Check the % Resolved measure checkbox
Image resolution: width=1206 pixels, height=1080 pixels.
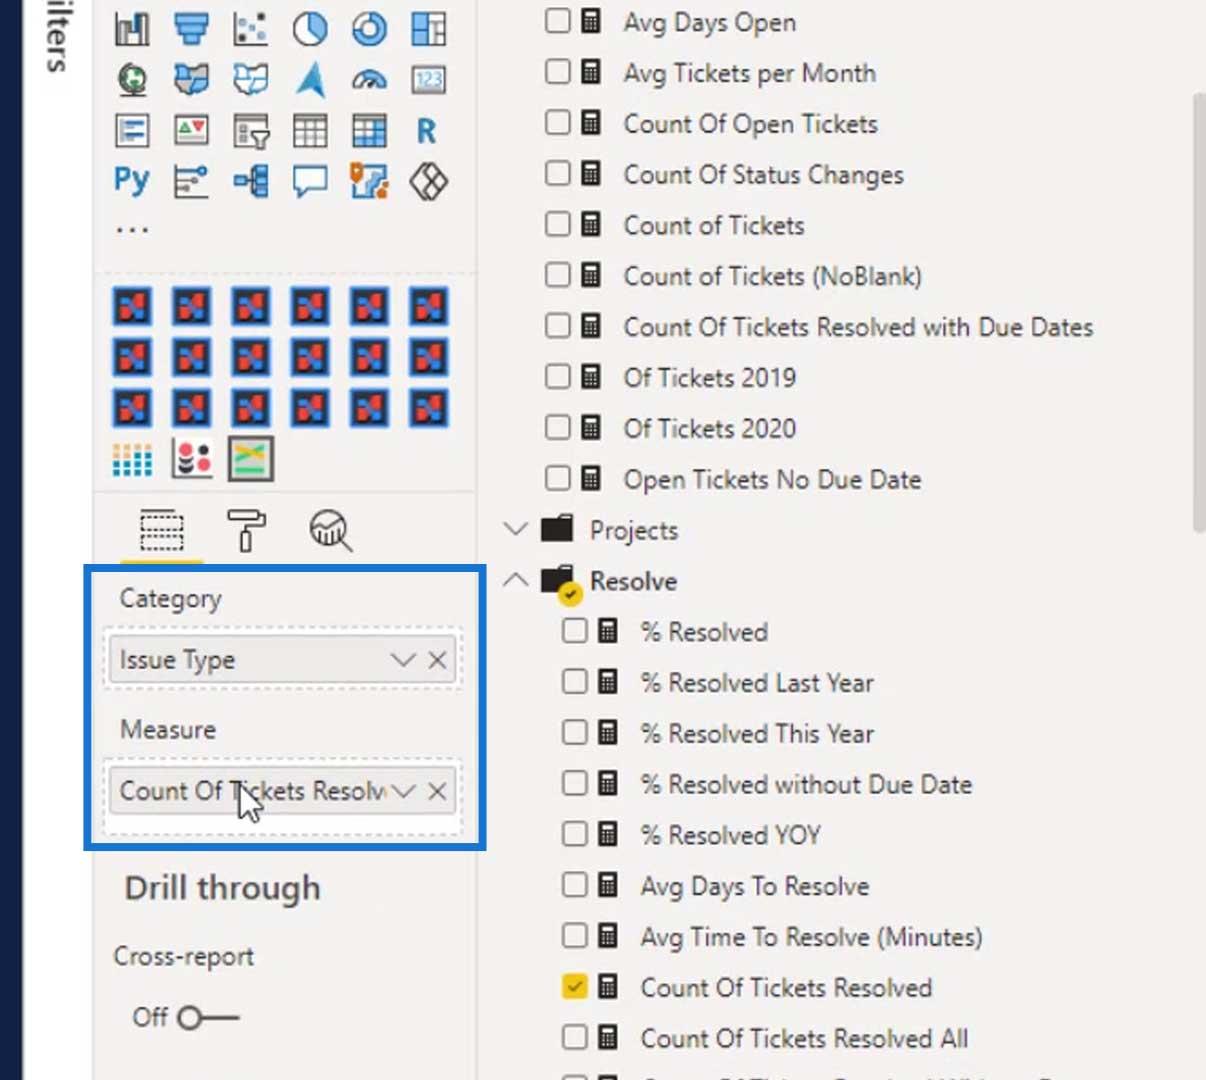574,630
